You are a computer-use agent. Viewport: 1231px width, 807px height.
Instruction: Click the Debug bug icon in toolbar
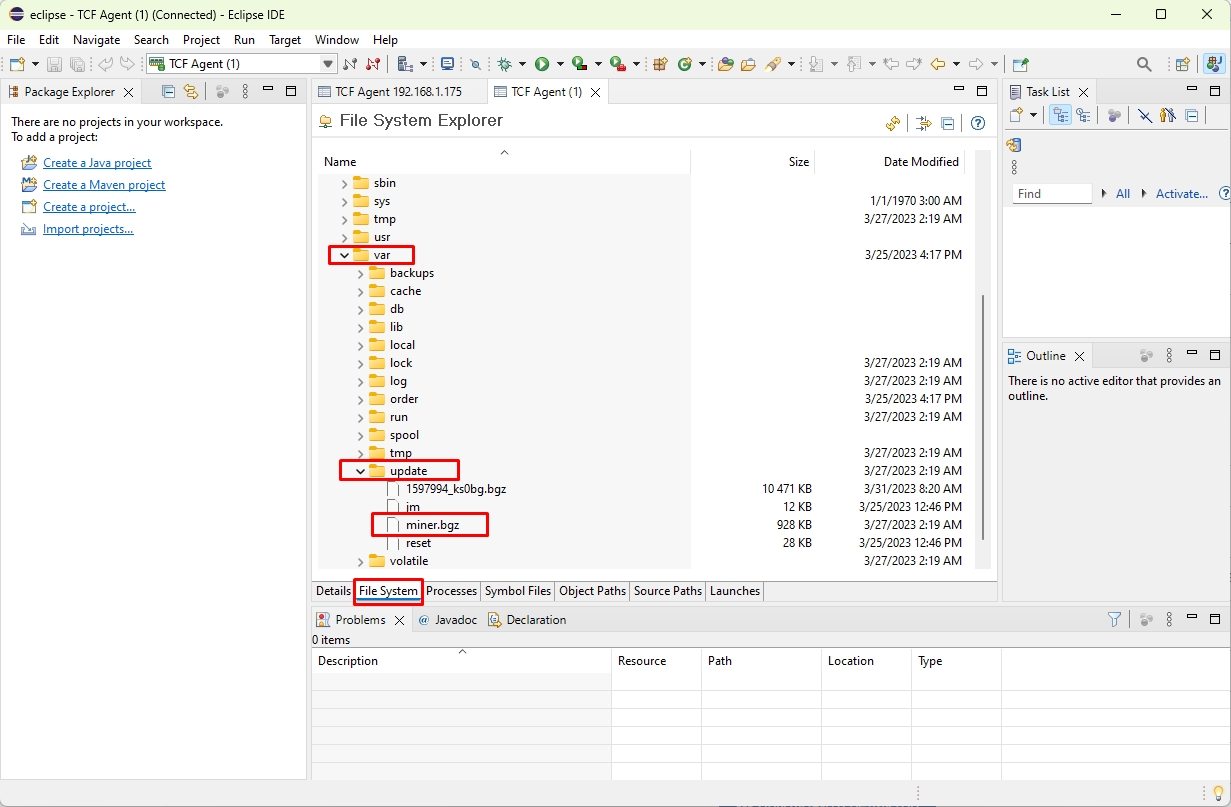505,64
